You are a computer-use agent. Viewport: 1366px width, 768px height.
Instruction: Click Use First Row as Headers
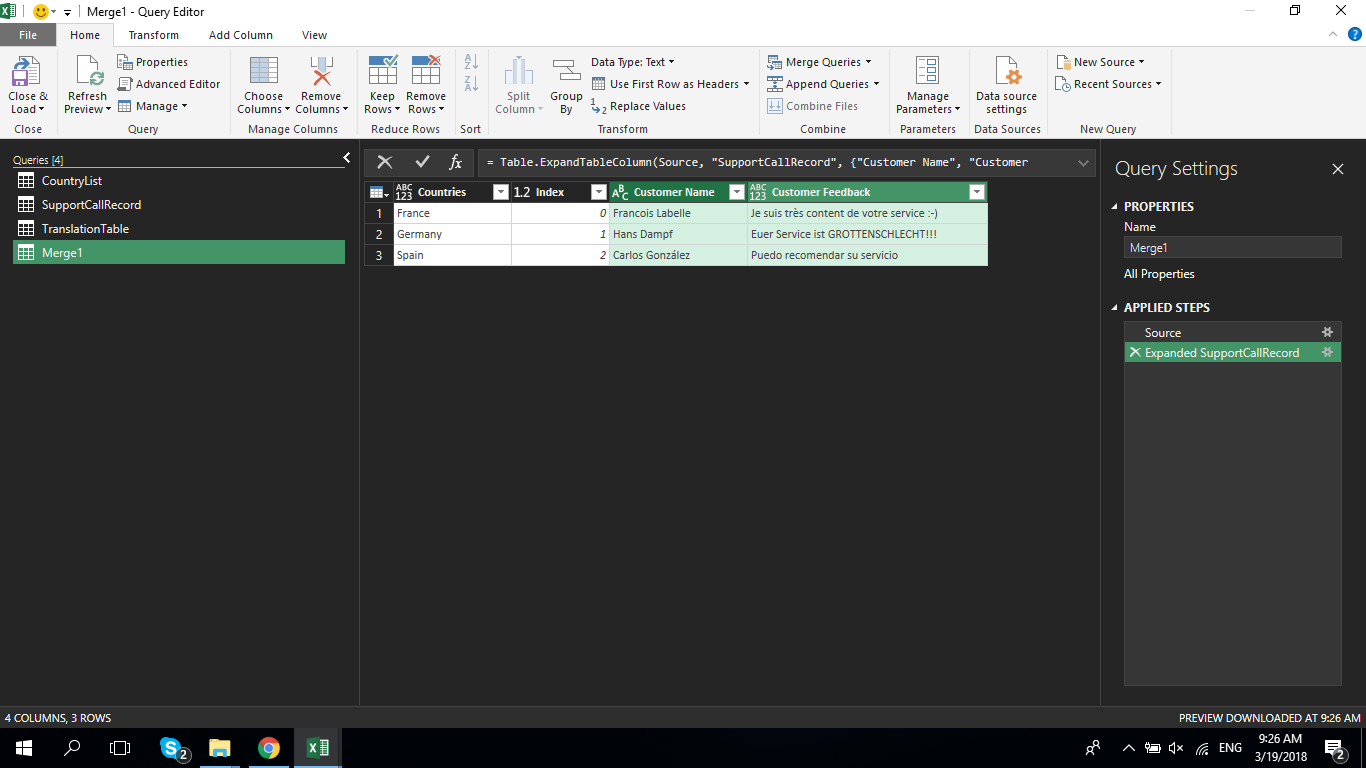(x=670, y=84)
